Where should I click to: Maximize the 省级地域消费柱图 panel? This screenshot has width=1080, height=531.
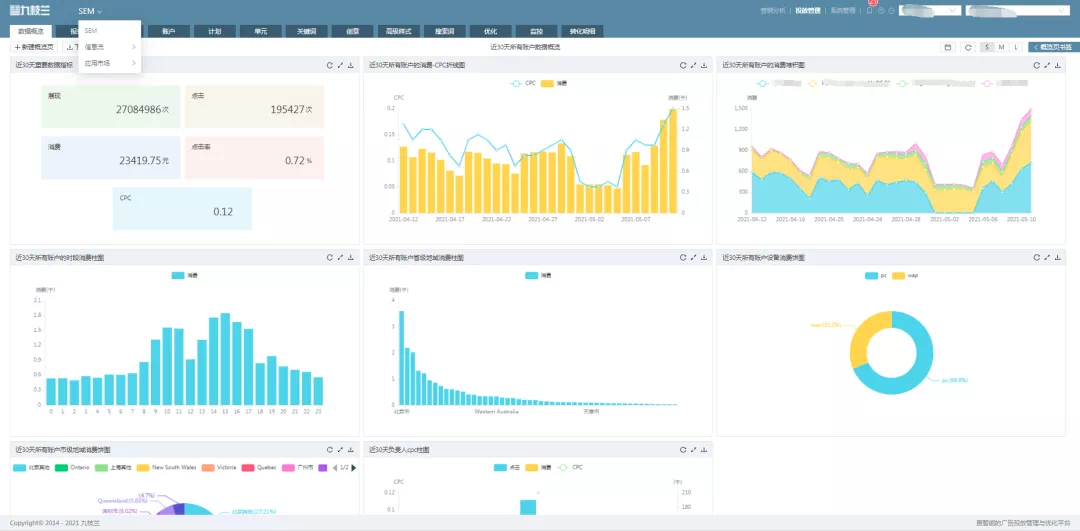click(694, 257)
